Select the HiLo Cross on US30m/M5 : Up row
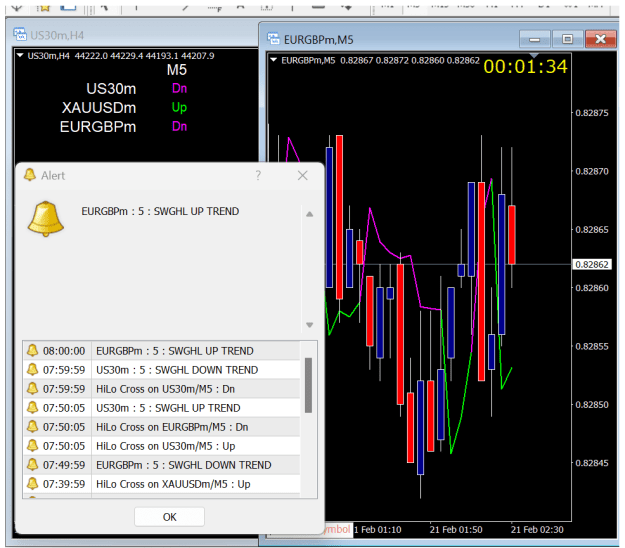This screenshot has height=548, width=625. 161,446
